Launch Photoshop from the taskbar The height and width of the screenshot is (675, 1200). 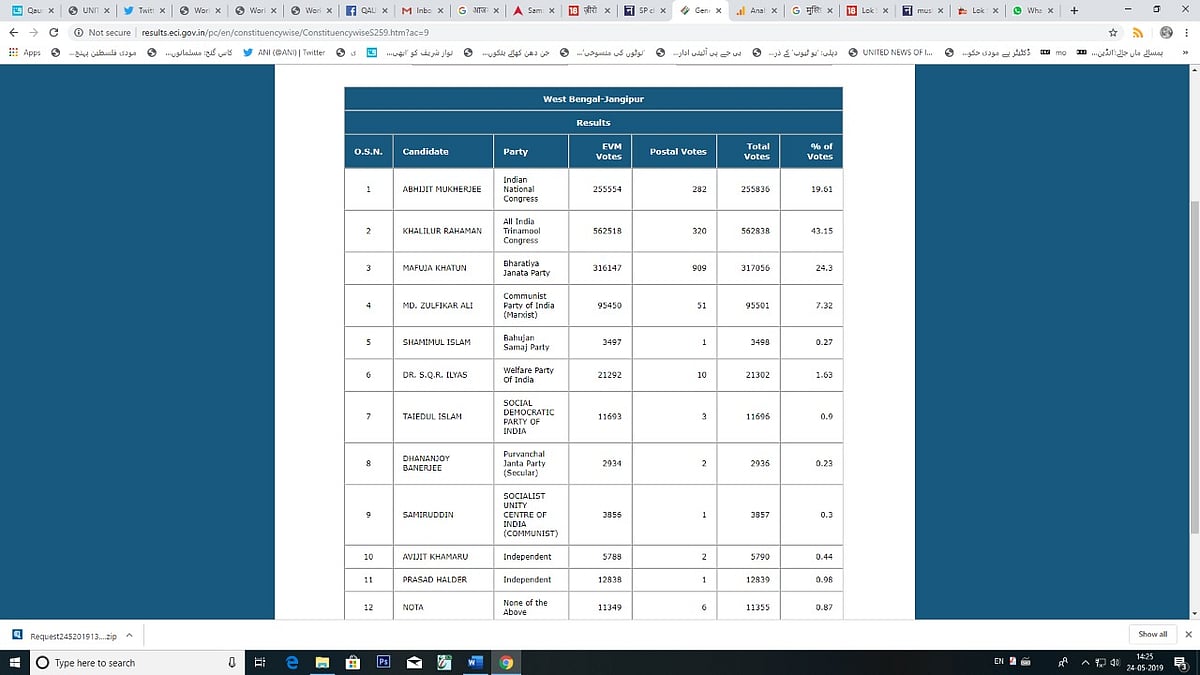tap(383, 662)
